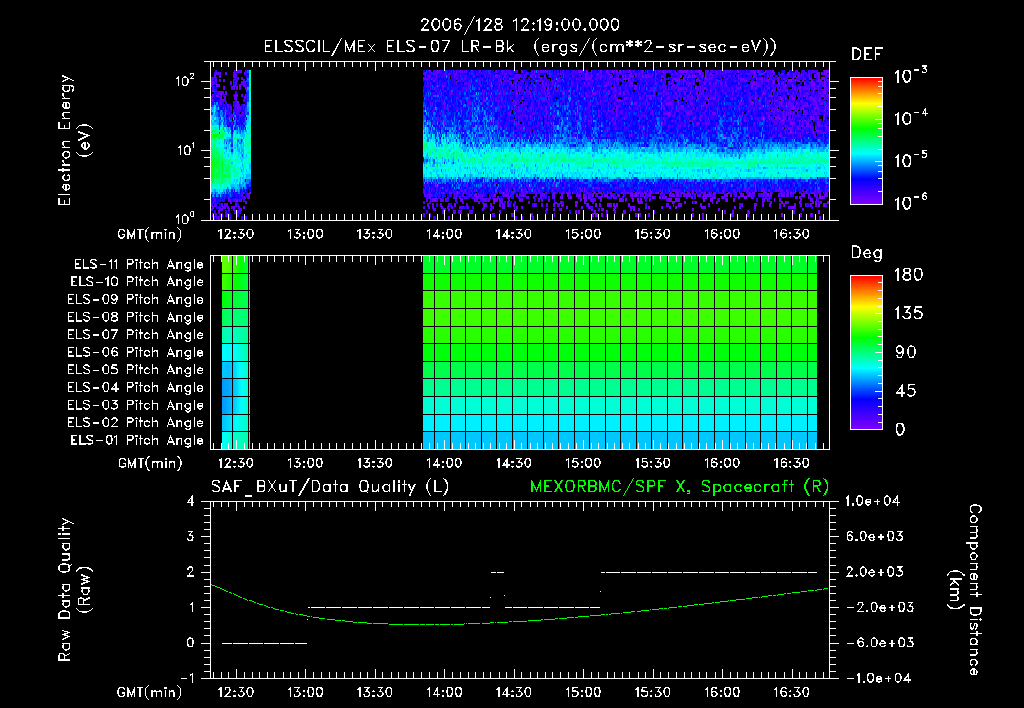Click the ELS-04 Pitch Angle row label
Screen dimensions: 1024x708
136,387
